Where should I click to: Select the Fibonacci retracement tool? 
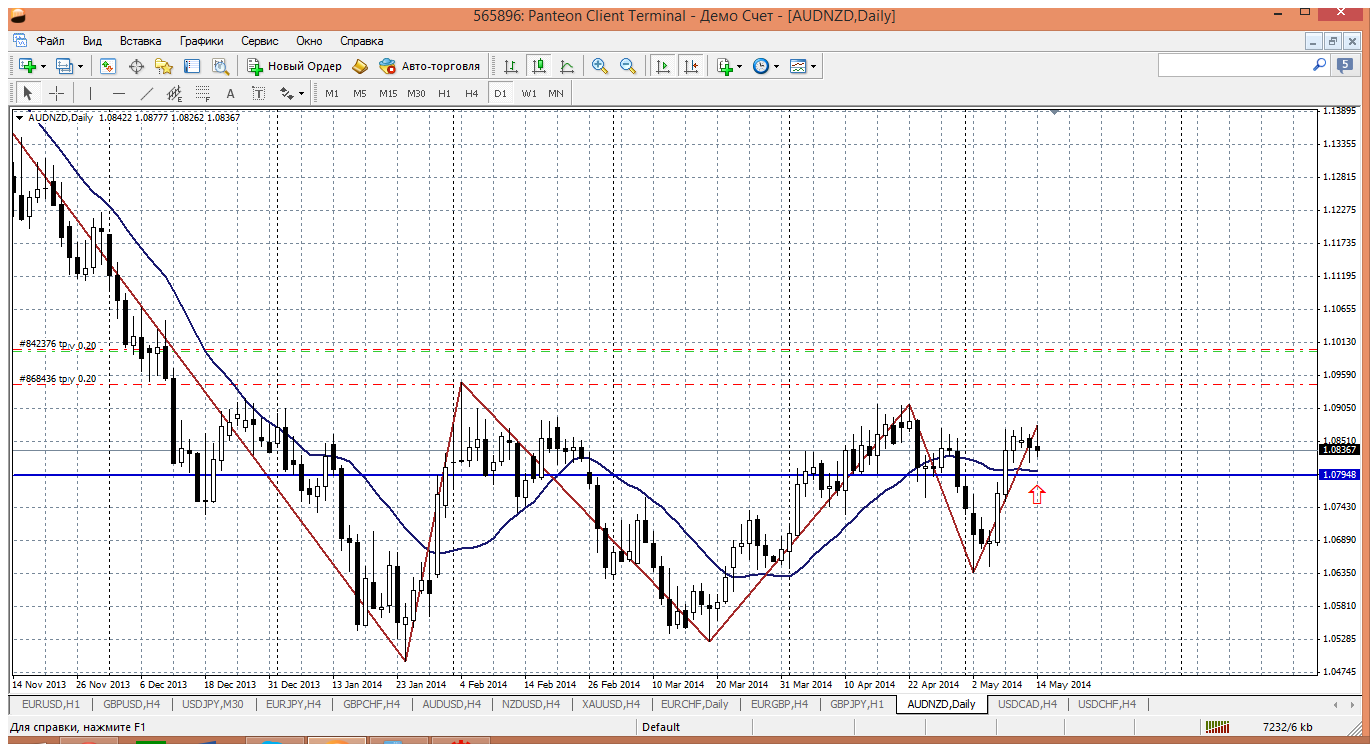203,93
